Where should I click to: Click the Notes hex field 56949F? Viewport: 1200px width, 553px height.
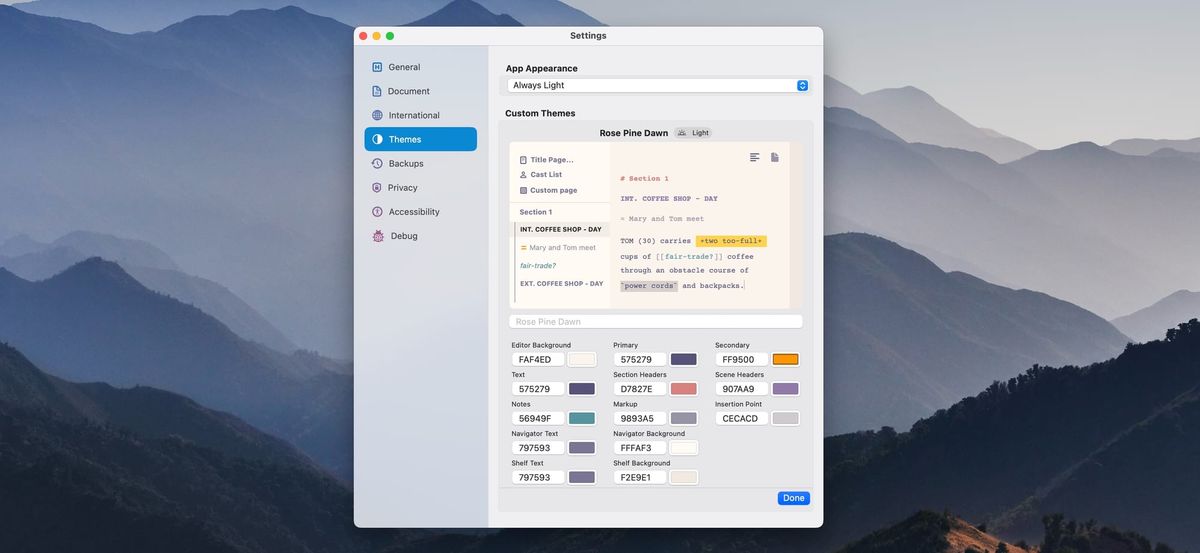point(538,418)
